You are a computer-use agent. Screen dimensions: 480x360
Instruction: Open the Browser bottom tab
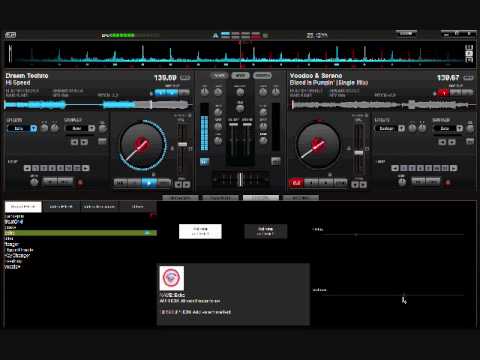[180, 198]
